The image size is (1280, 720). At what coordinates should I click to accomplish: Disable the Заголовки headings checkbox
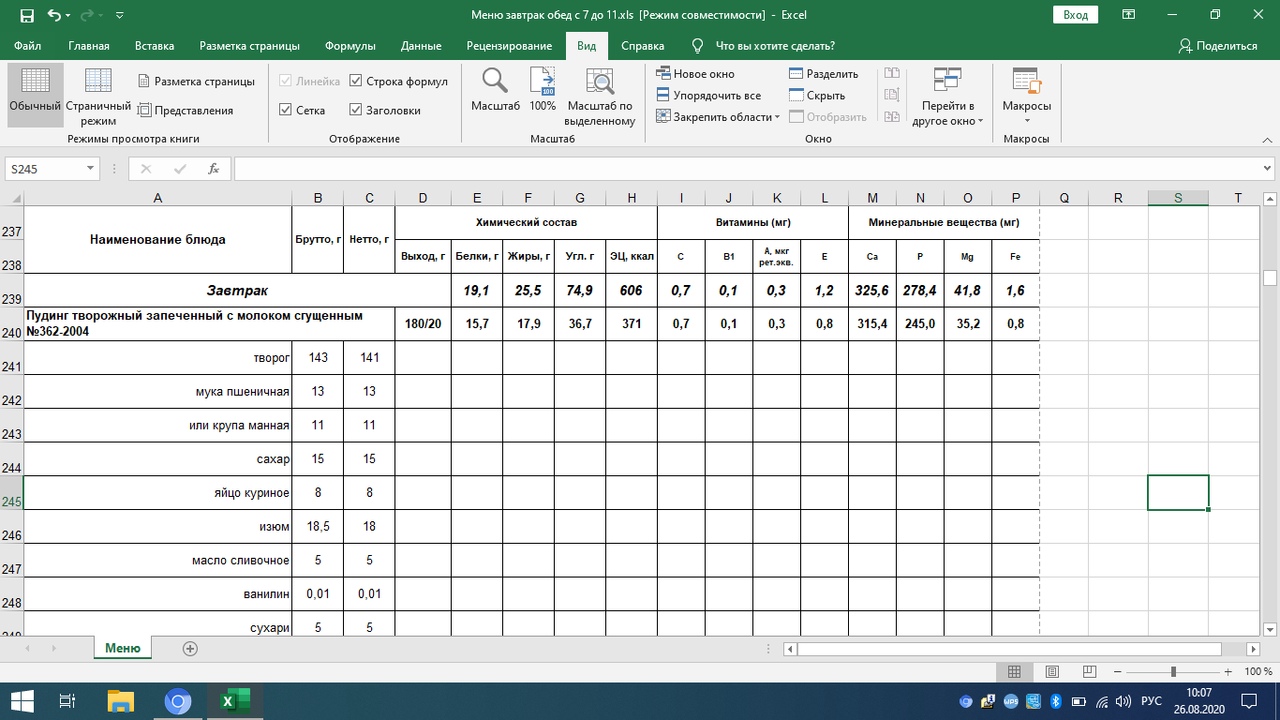click(356, 110)
